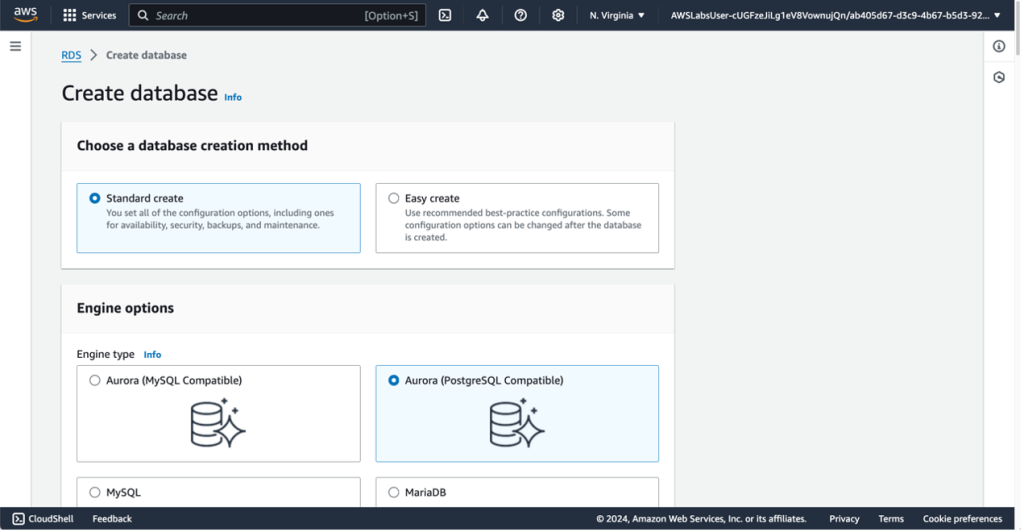1024x532 pixels.
Task: Open the Services grid menu
Action: tap(69, 15)
